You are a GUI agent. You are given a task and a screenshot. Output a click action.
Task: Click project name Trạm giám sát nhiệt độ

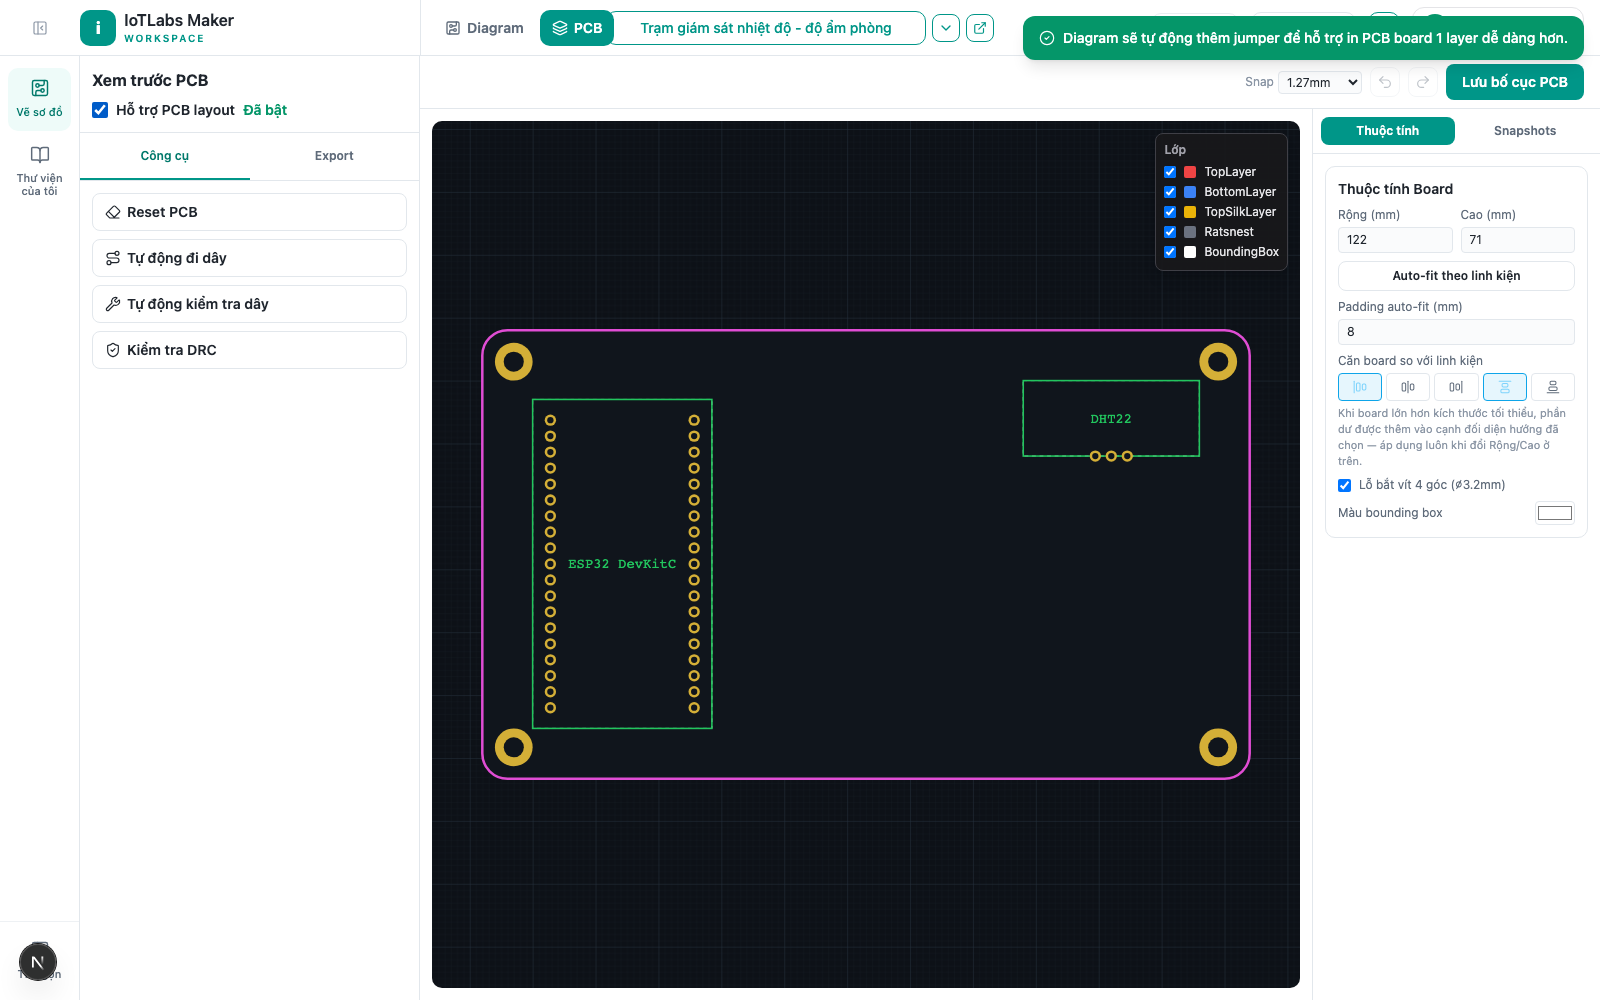click(766, 28)
